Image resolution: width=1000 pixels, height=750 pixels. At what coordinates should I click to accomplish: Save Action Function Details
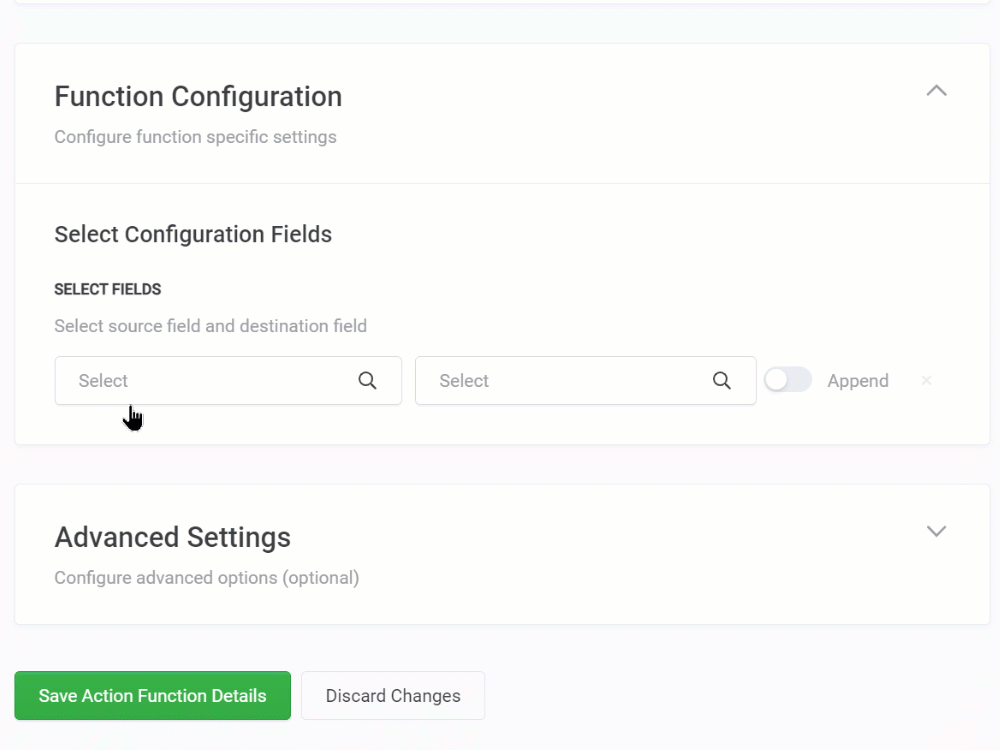152,696
